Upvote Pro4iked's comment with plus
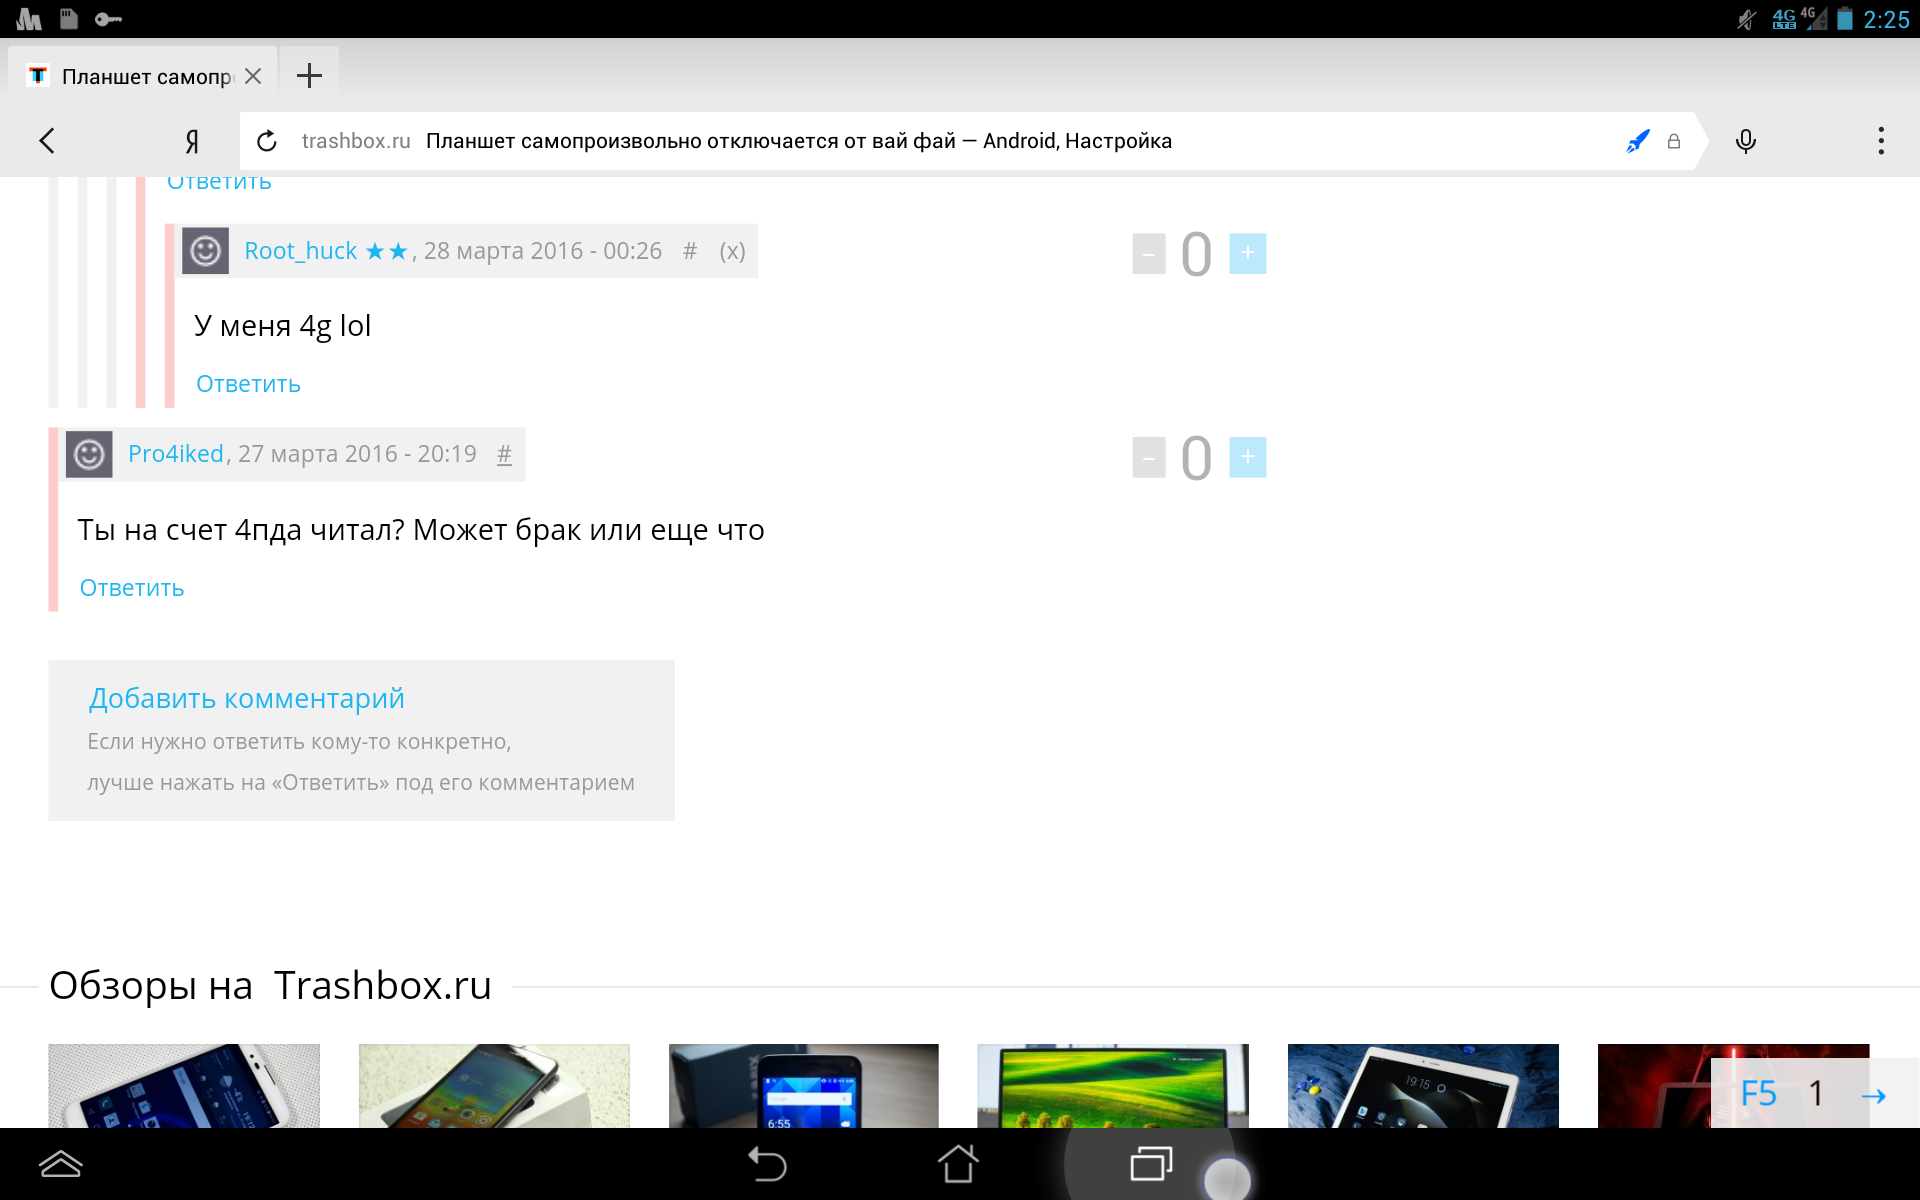Screen dimensions: 1920x1200 point(1247,457)
